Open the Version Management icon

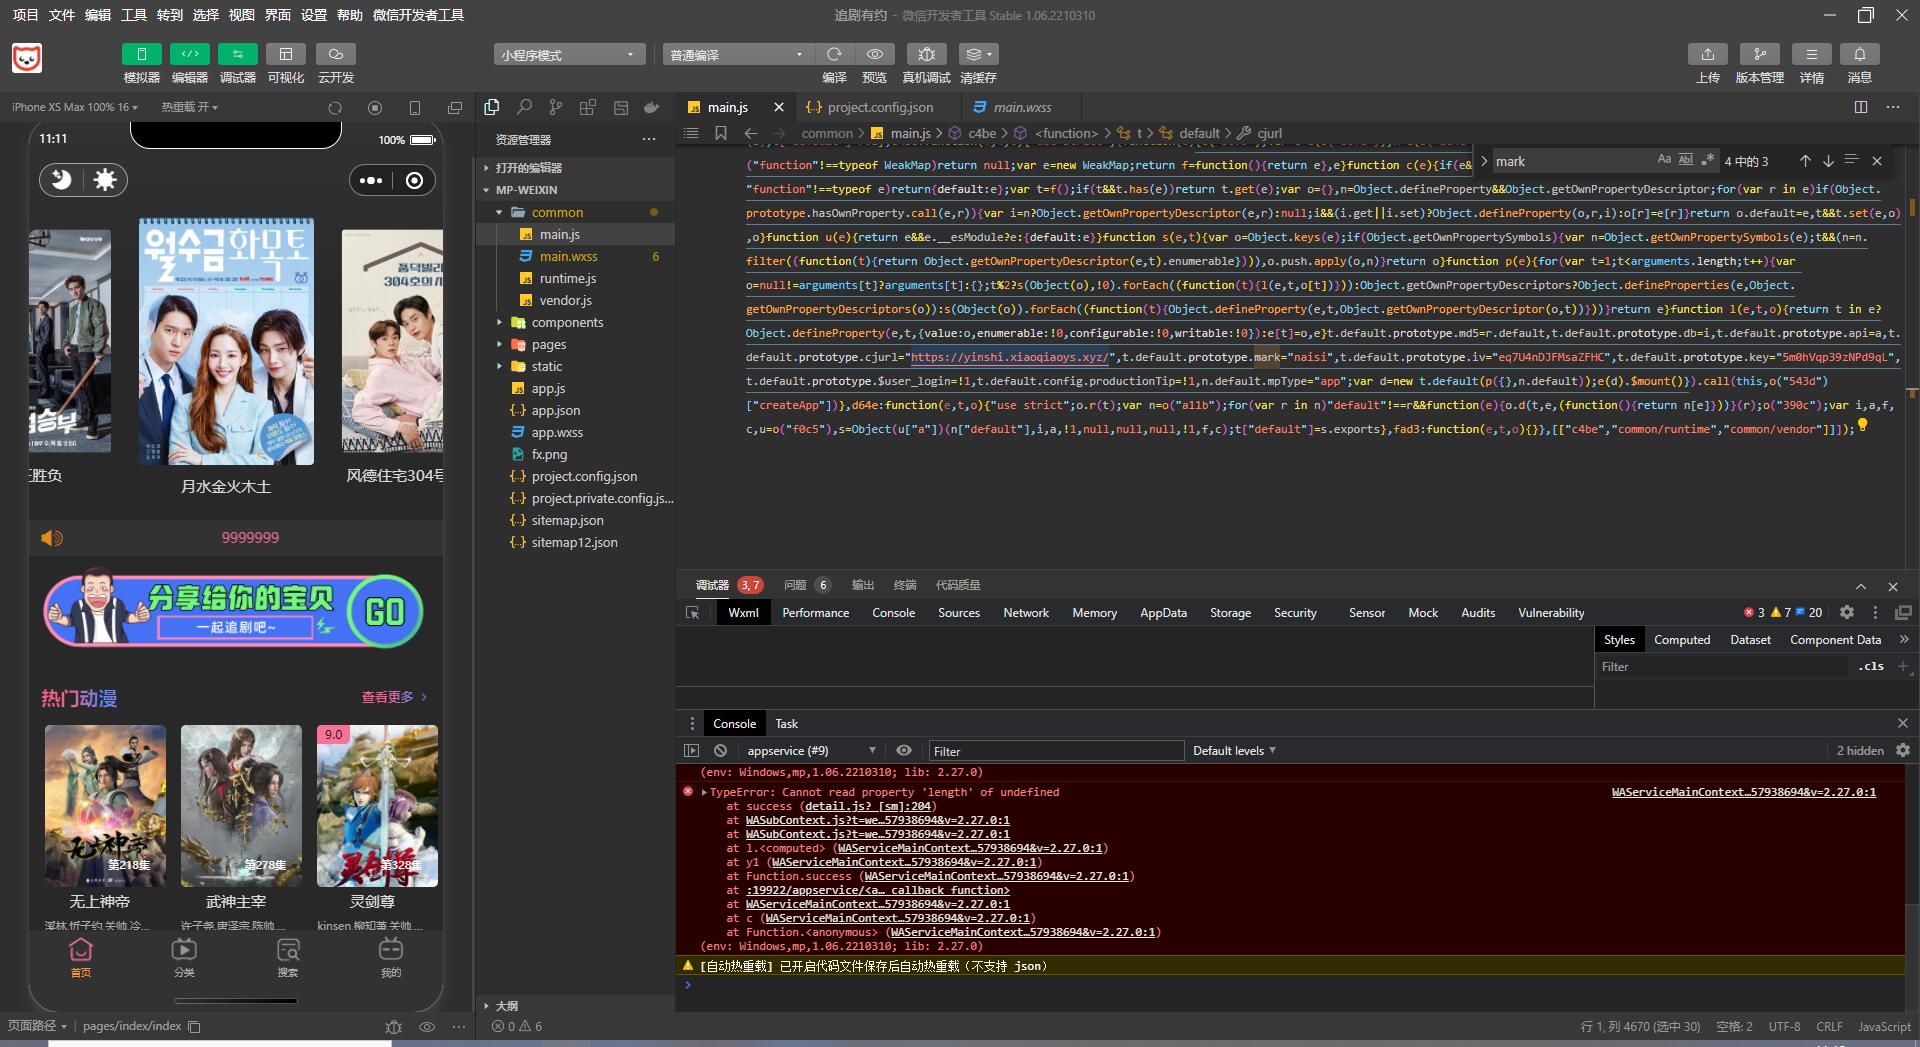click(x=1759, y=54)
